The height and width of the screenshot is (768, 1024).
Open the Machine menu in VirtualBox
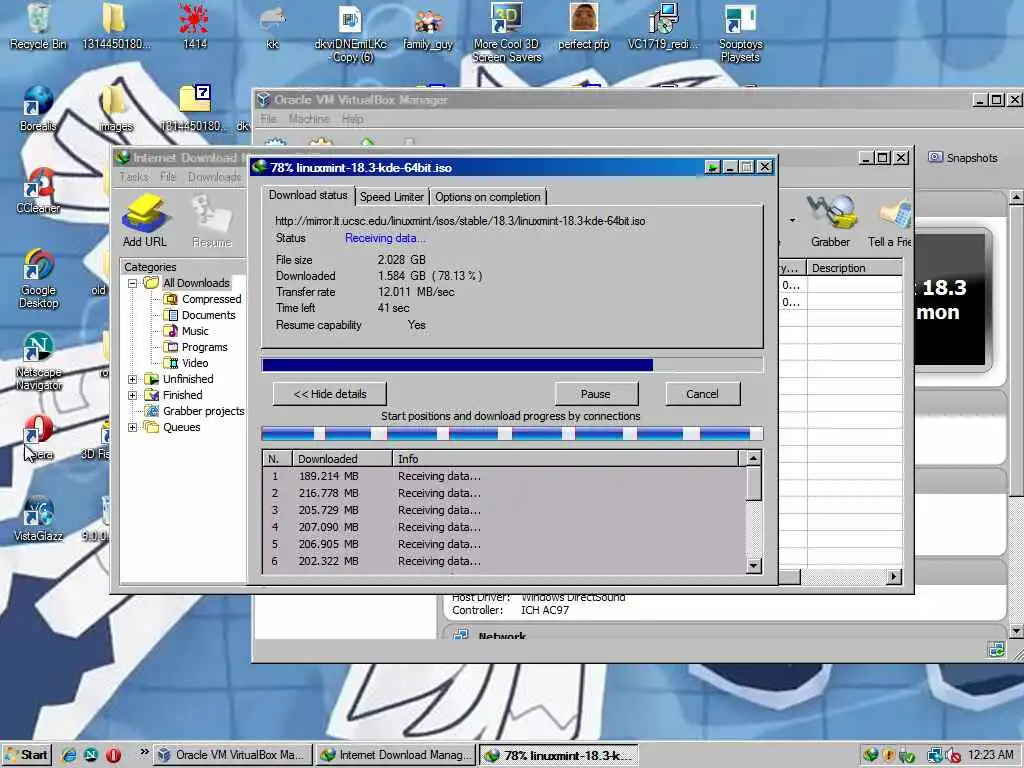coord(309,119)
